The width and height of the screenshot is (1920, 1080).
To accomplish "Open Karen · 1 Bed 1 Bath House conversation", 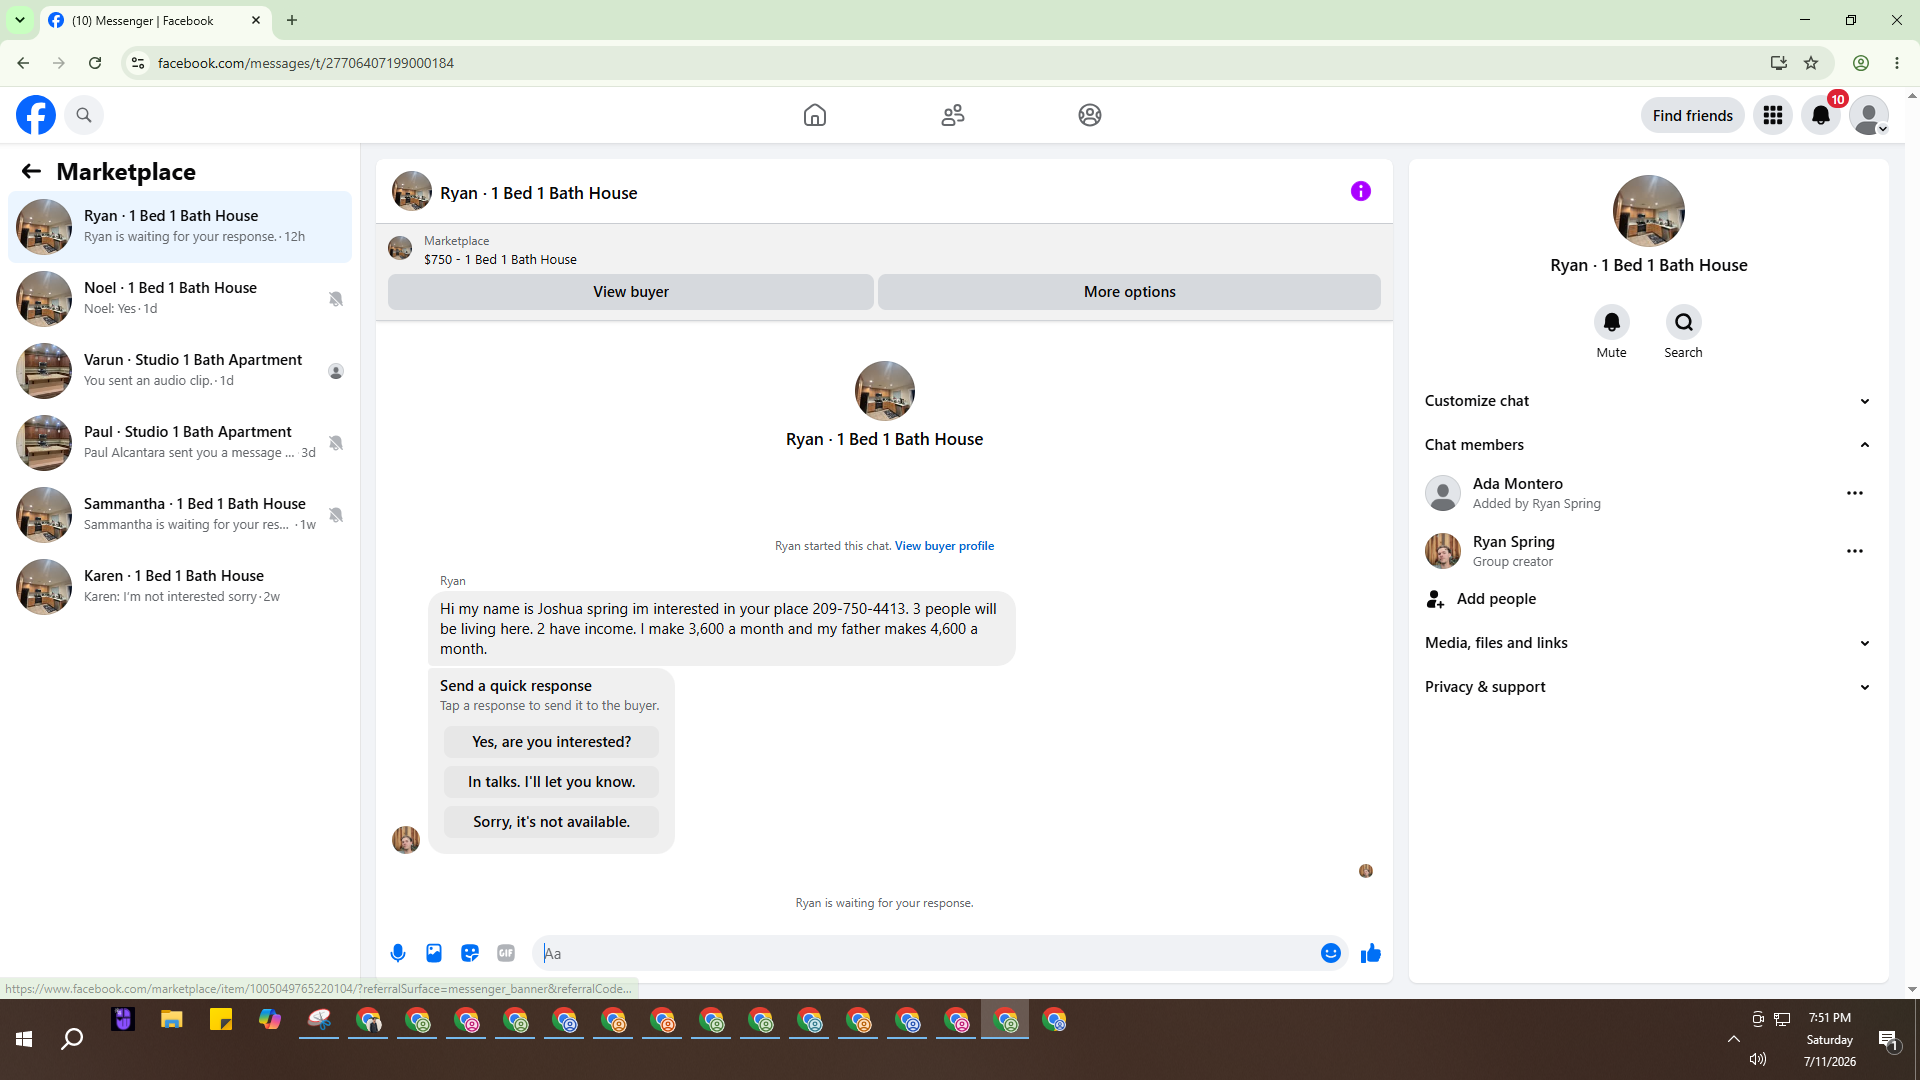I will click(180, 587).
